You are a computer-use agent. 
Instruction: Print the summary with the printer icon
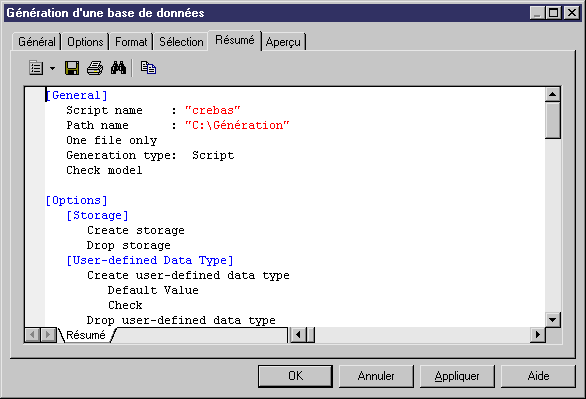coord(95,68)
